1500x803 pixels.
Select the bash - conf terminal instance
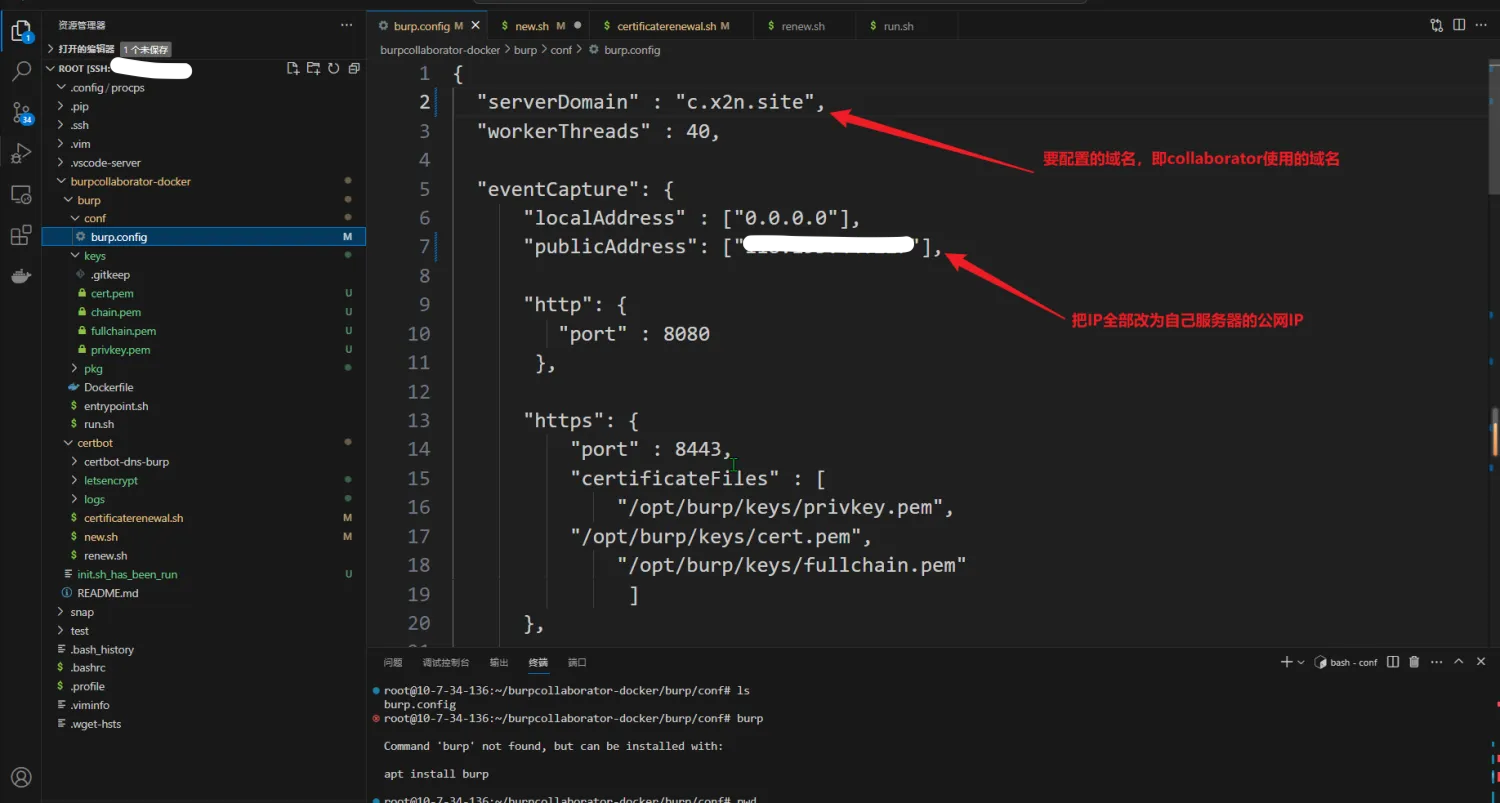click(x=1346, y=662)
